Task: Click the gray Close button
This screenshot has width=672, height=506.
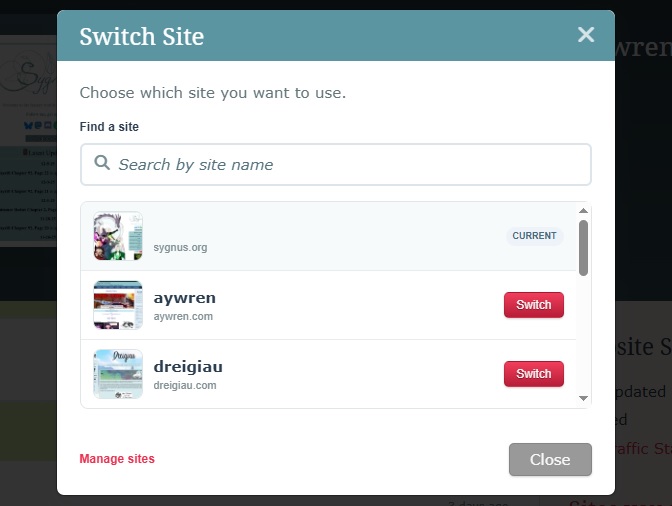Action: [550, 459]
